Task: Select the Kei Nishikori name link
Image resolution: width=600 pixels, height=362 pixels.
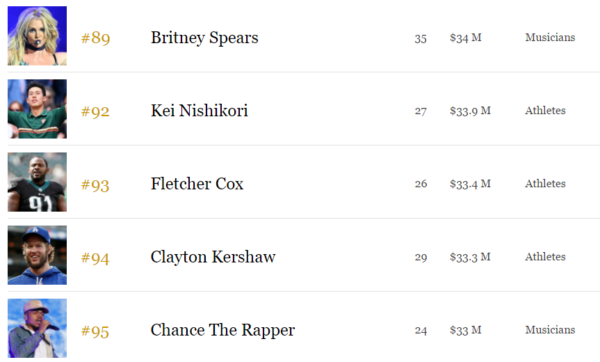Action: click(x=199, y=111)
